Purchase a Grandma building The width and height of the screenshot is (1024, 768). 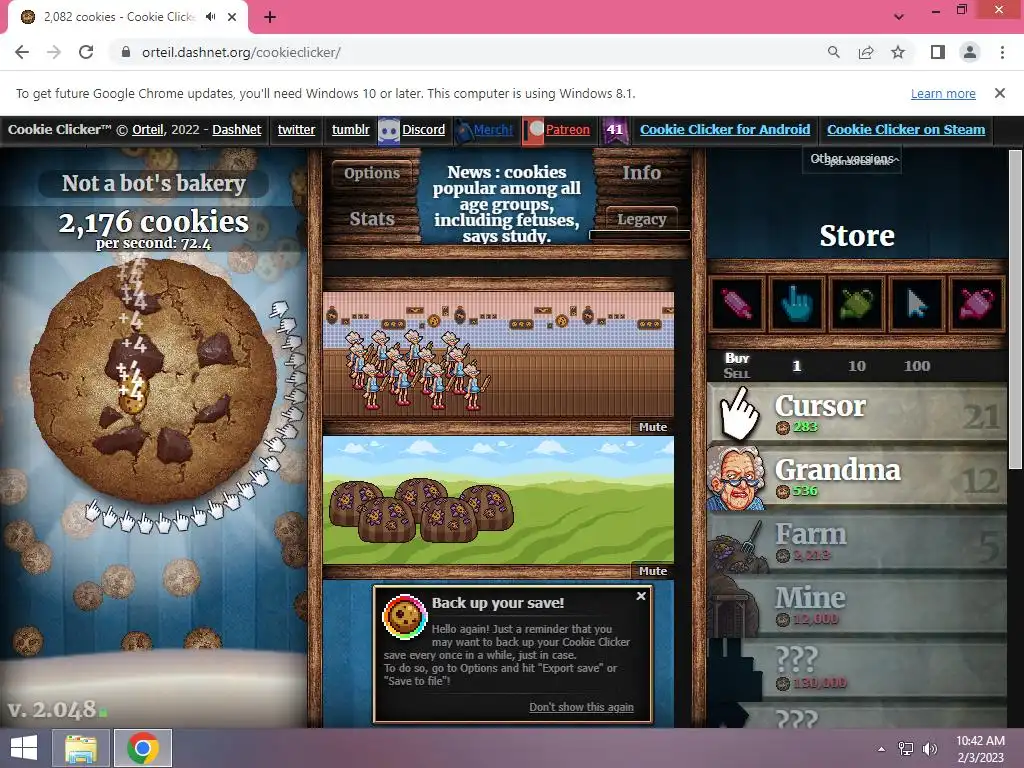click(857, 478)
